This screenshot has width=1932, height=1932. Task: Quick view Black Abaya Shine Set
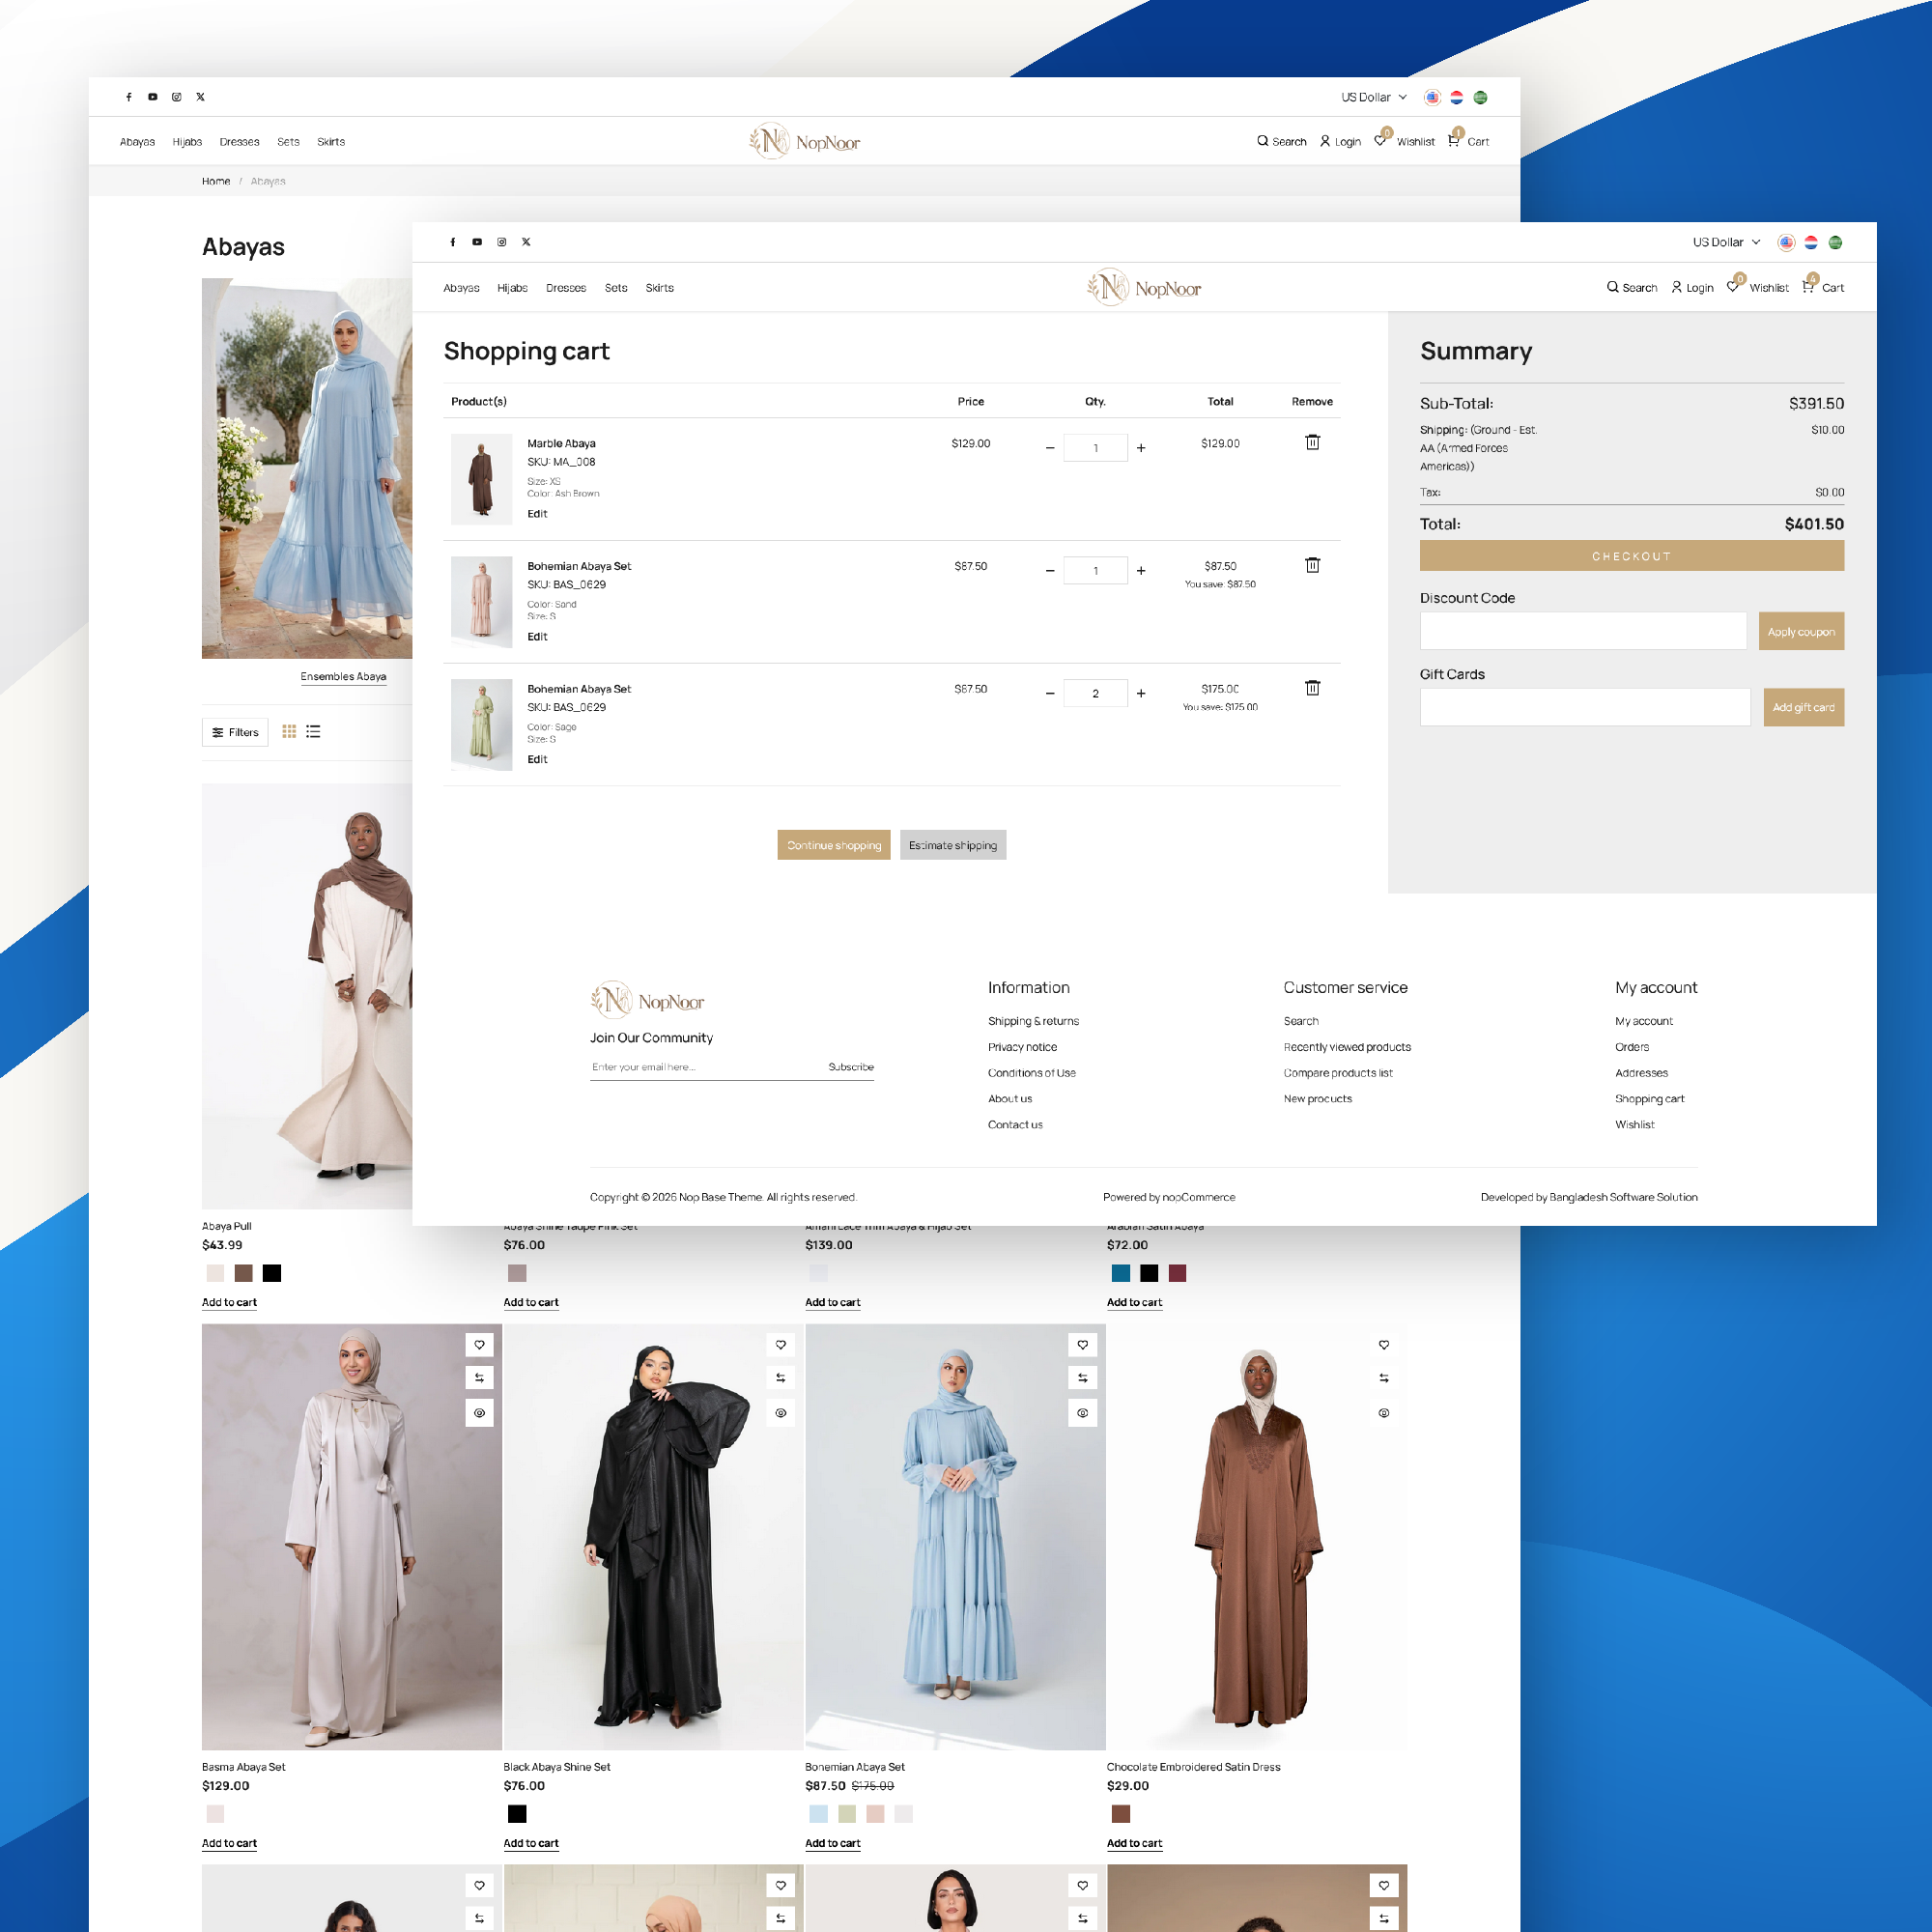tap(781, 1413)
